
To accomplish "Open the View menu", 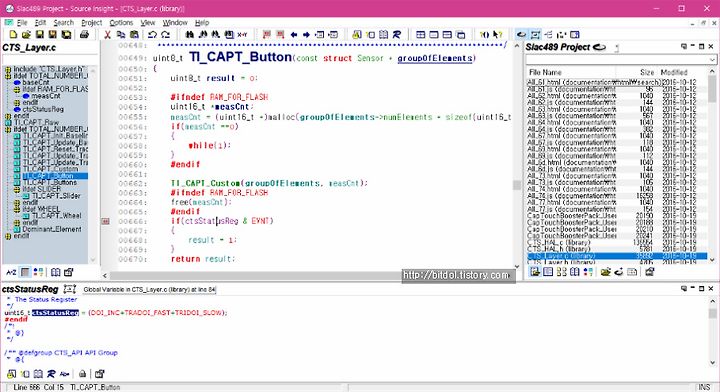I will (x=147, y=22).
